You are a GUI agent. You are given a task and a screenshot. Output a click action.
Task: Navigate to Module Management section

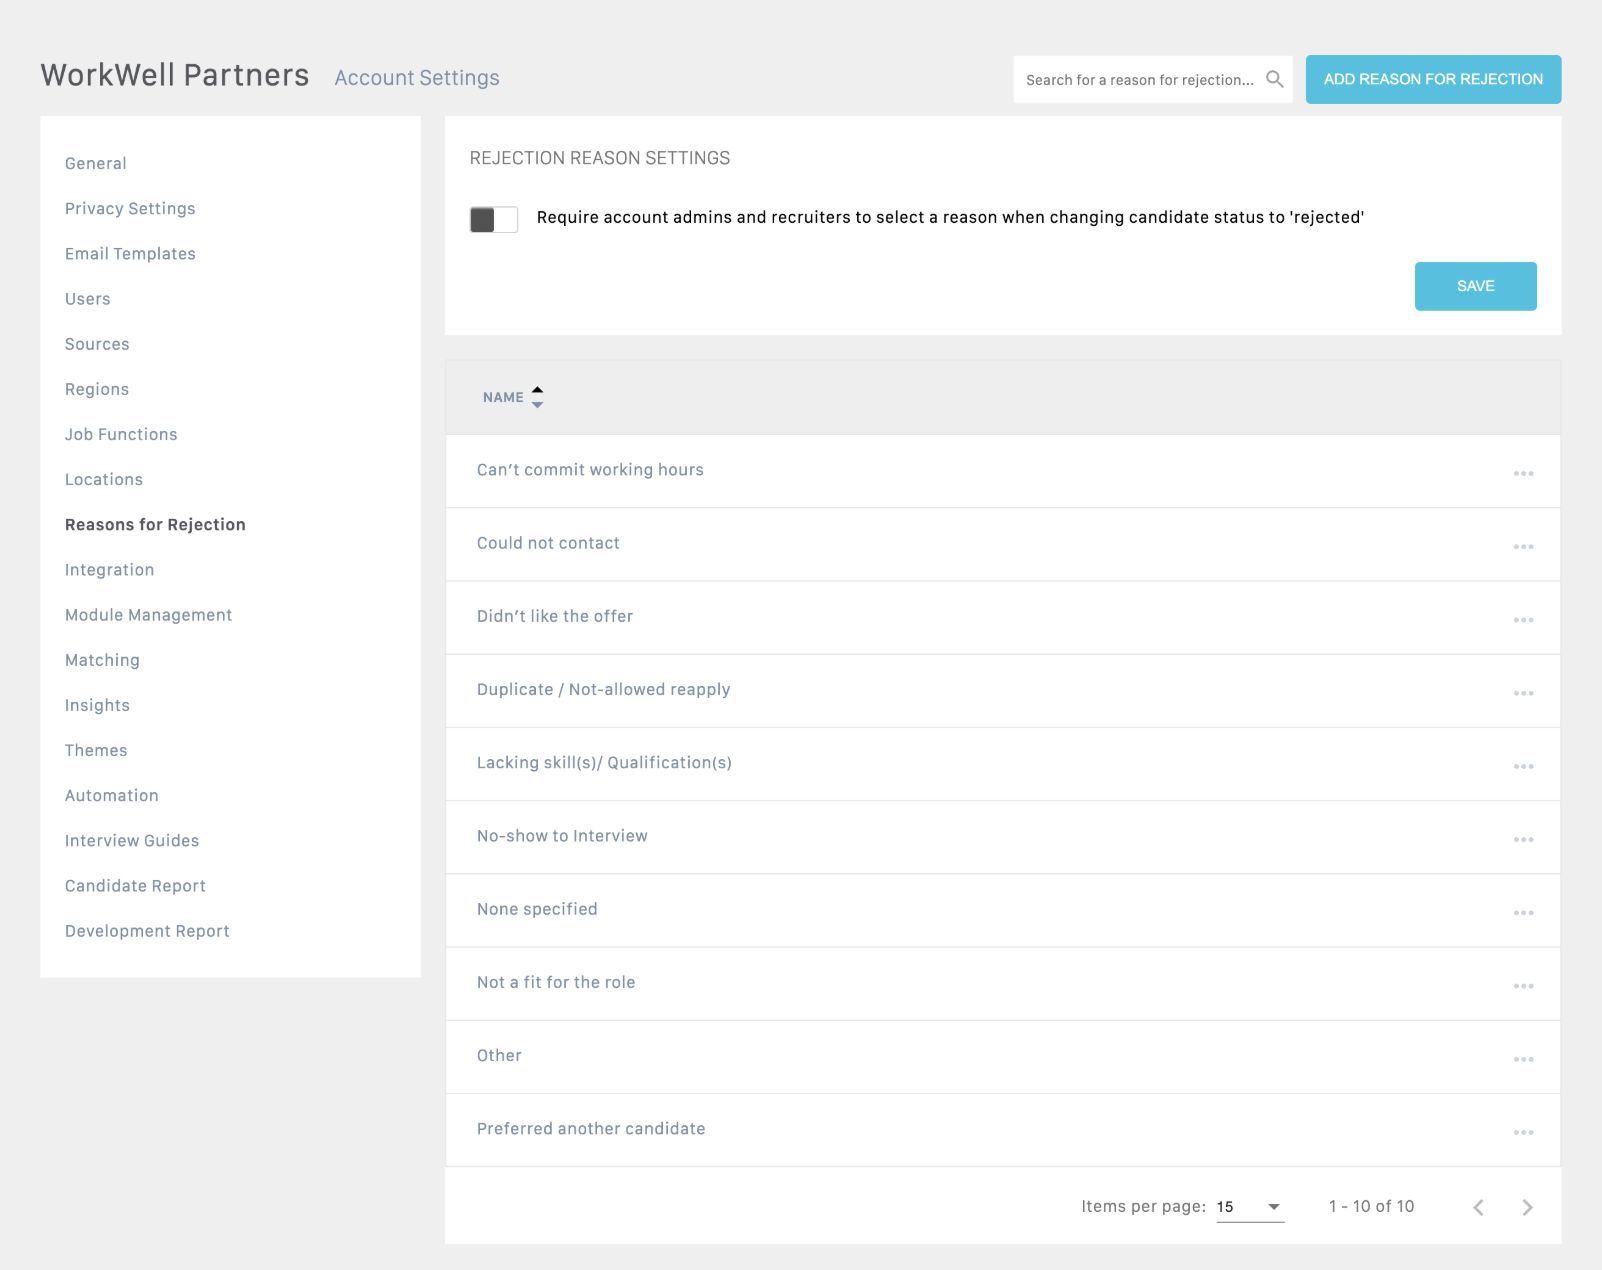148,615
